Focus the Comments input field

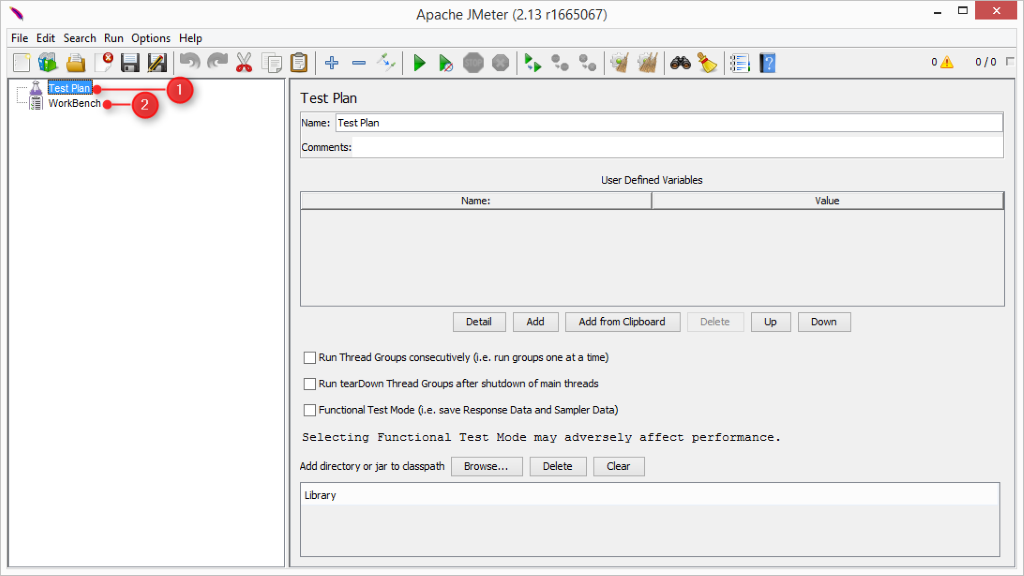[678, 148]
